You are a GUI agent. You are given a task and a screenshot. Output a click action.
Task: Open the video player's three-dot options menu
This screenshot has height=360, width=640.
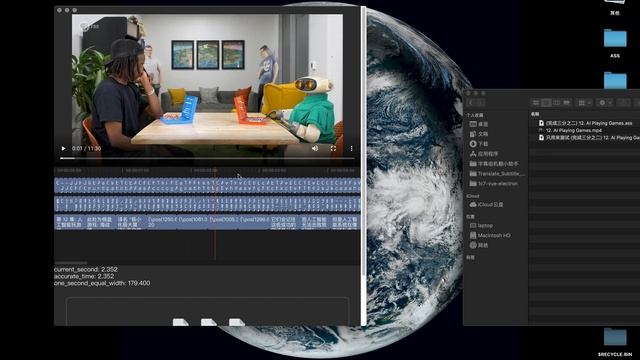351,149
